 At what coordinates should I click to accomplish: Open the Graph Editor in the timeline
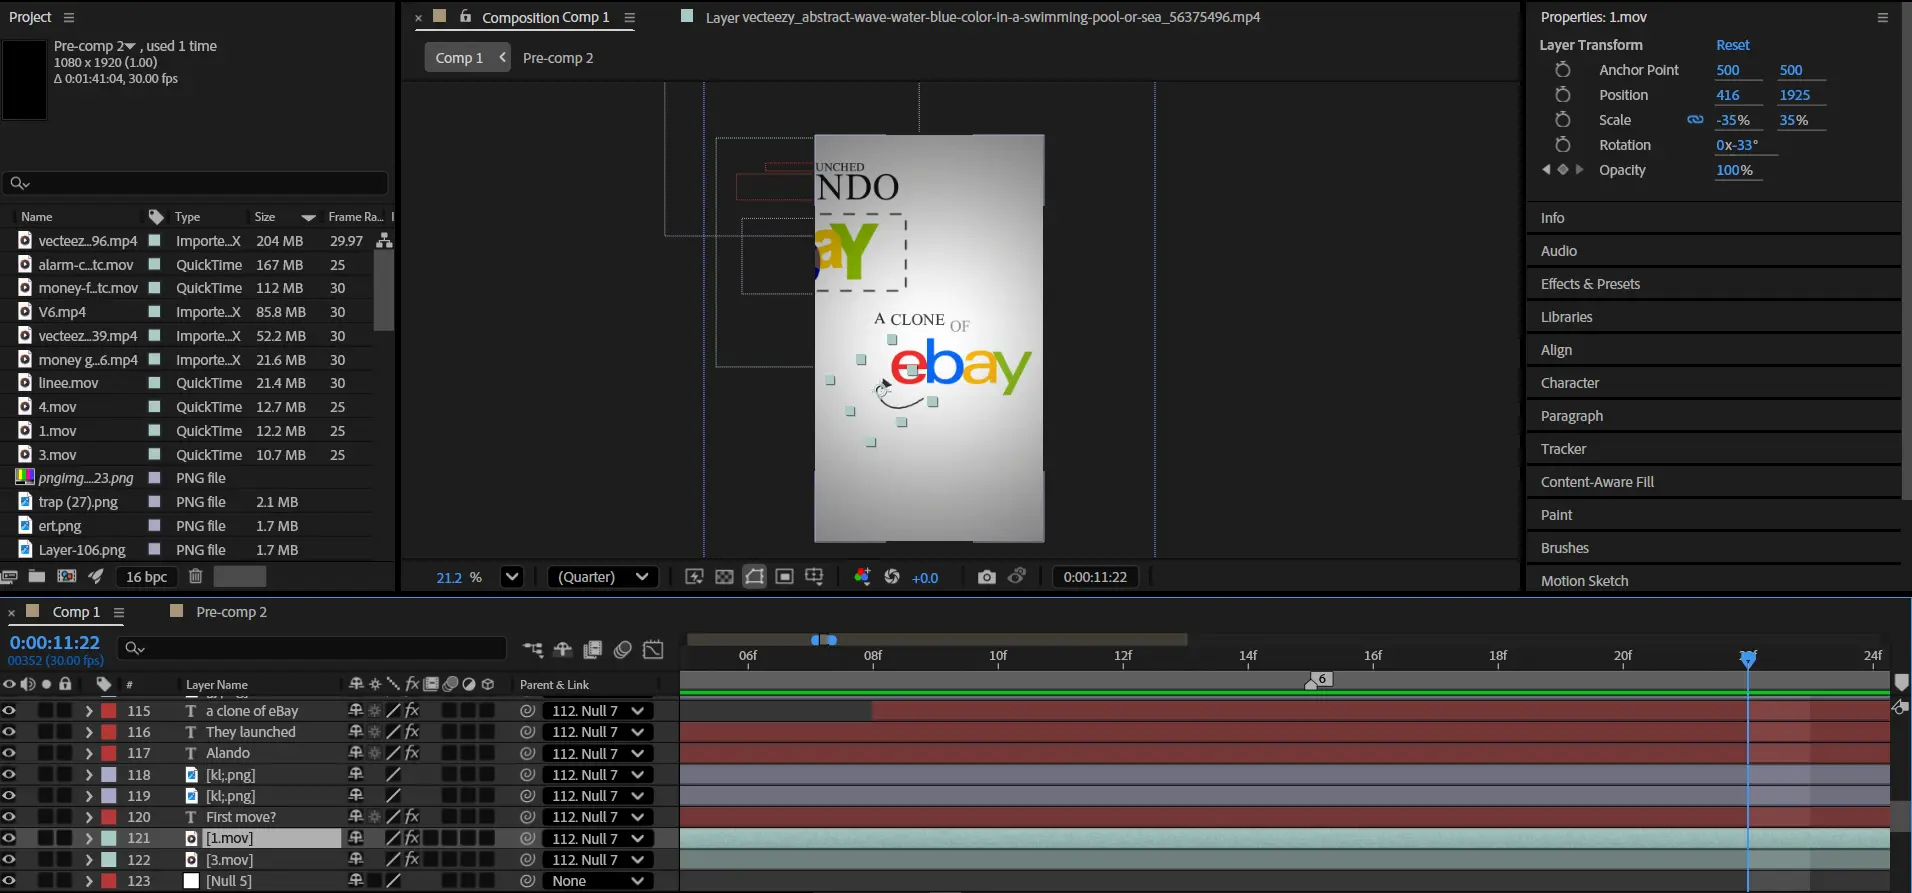click(653, 650)
